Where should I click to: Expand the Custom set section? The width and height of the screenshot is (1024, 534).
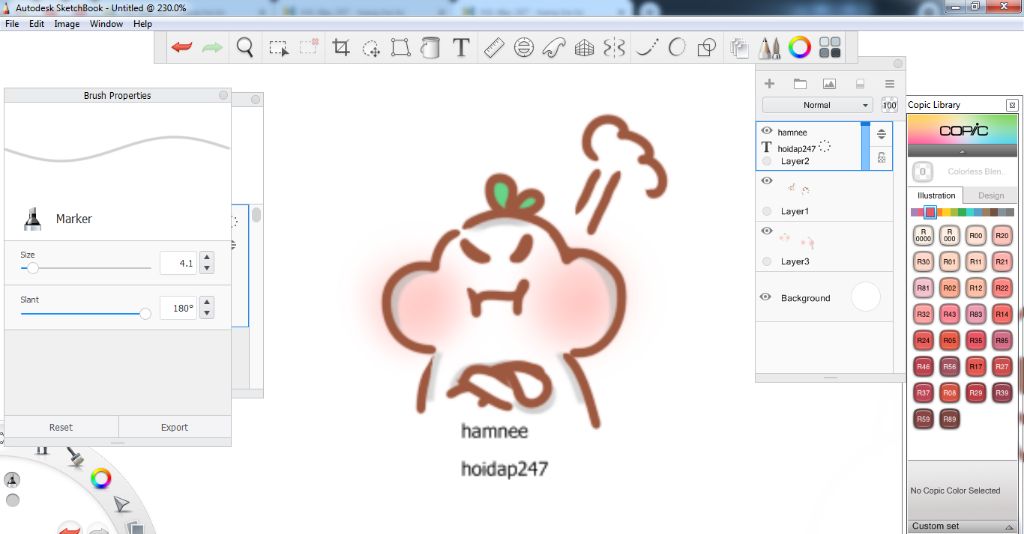coord(962,526)
